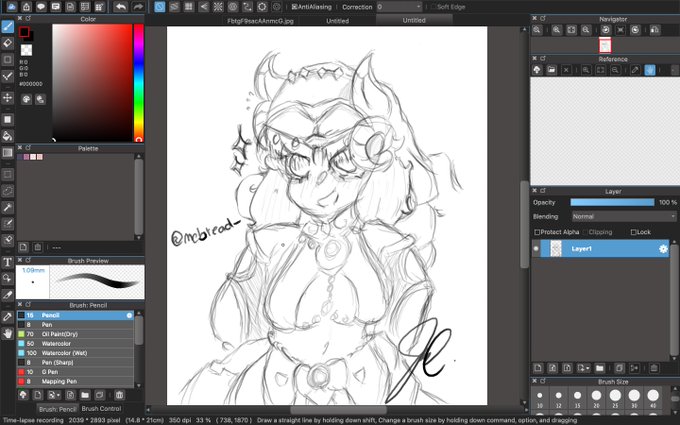680x425 pixels.
Task: Click the color saturation square picker
Action: tap(92, 82)
